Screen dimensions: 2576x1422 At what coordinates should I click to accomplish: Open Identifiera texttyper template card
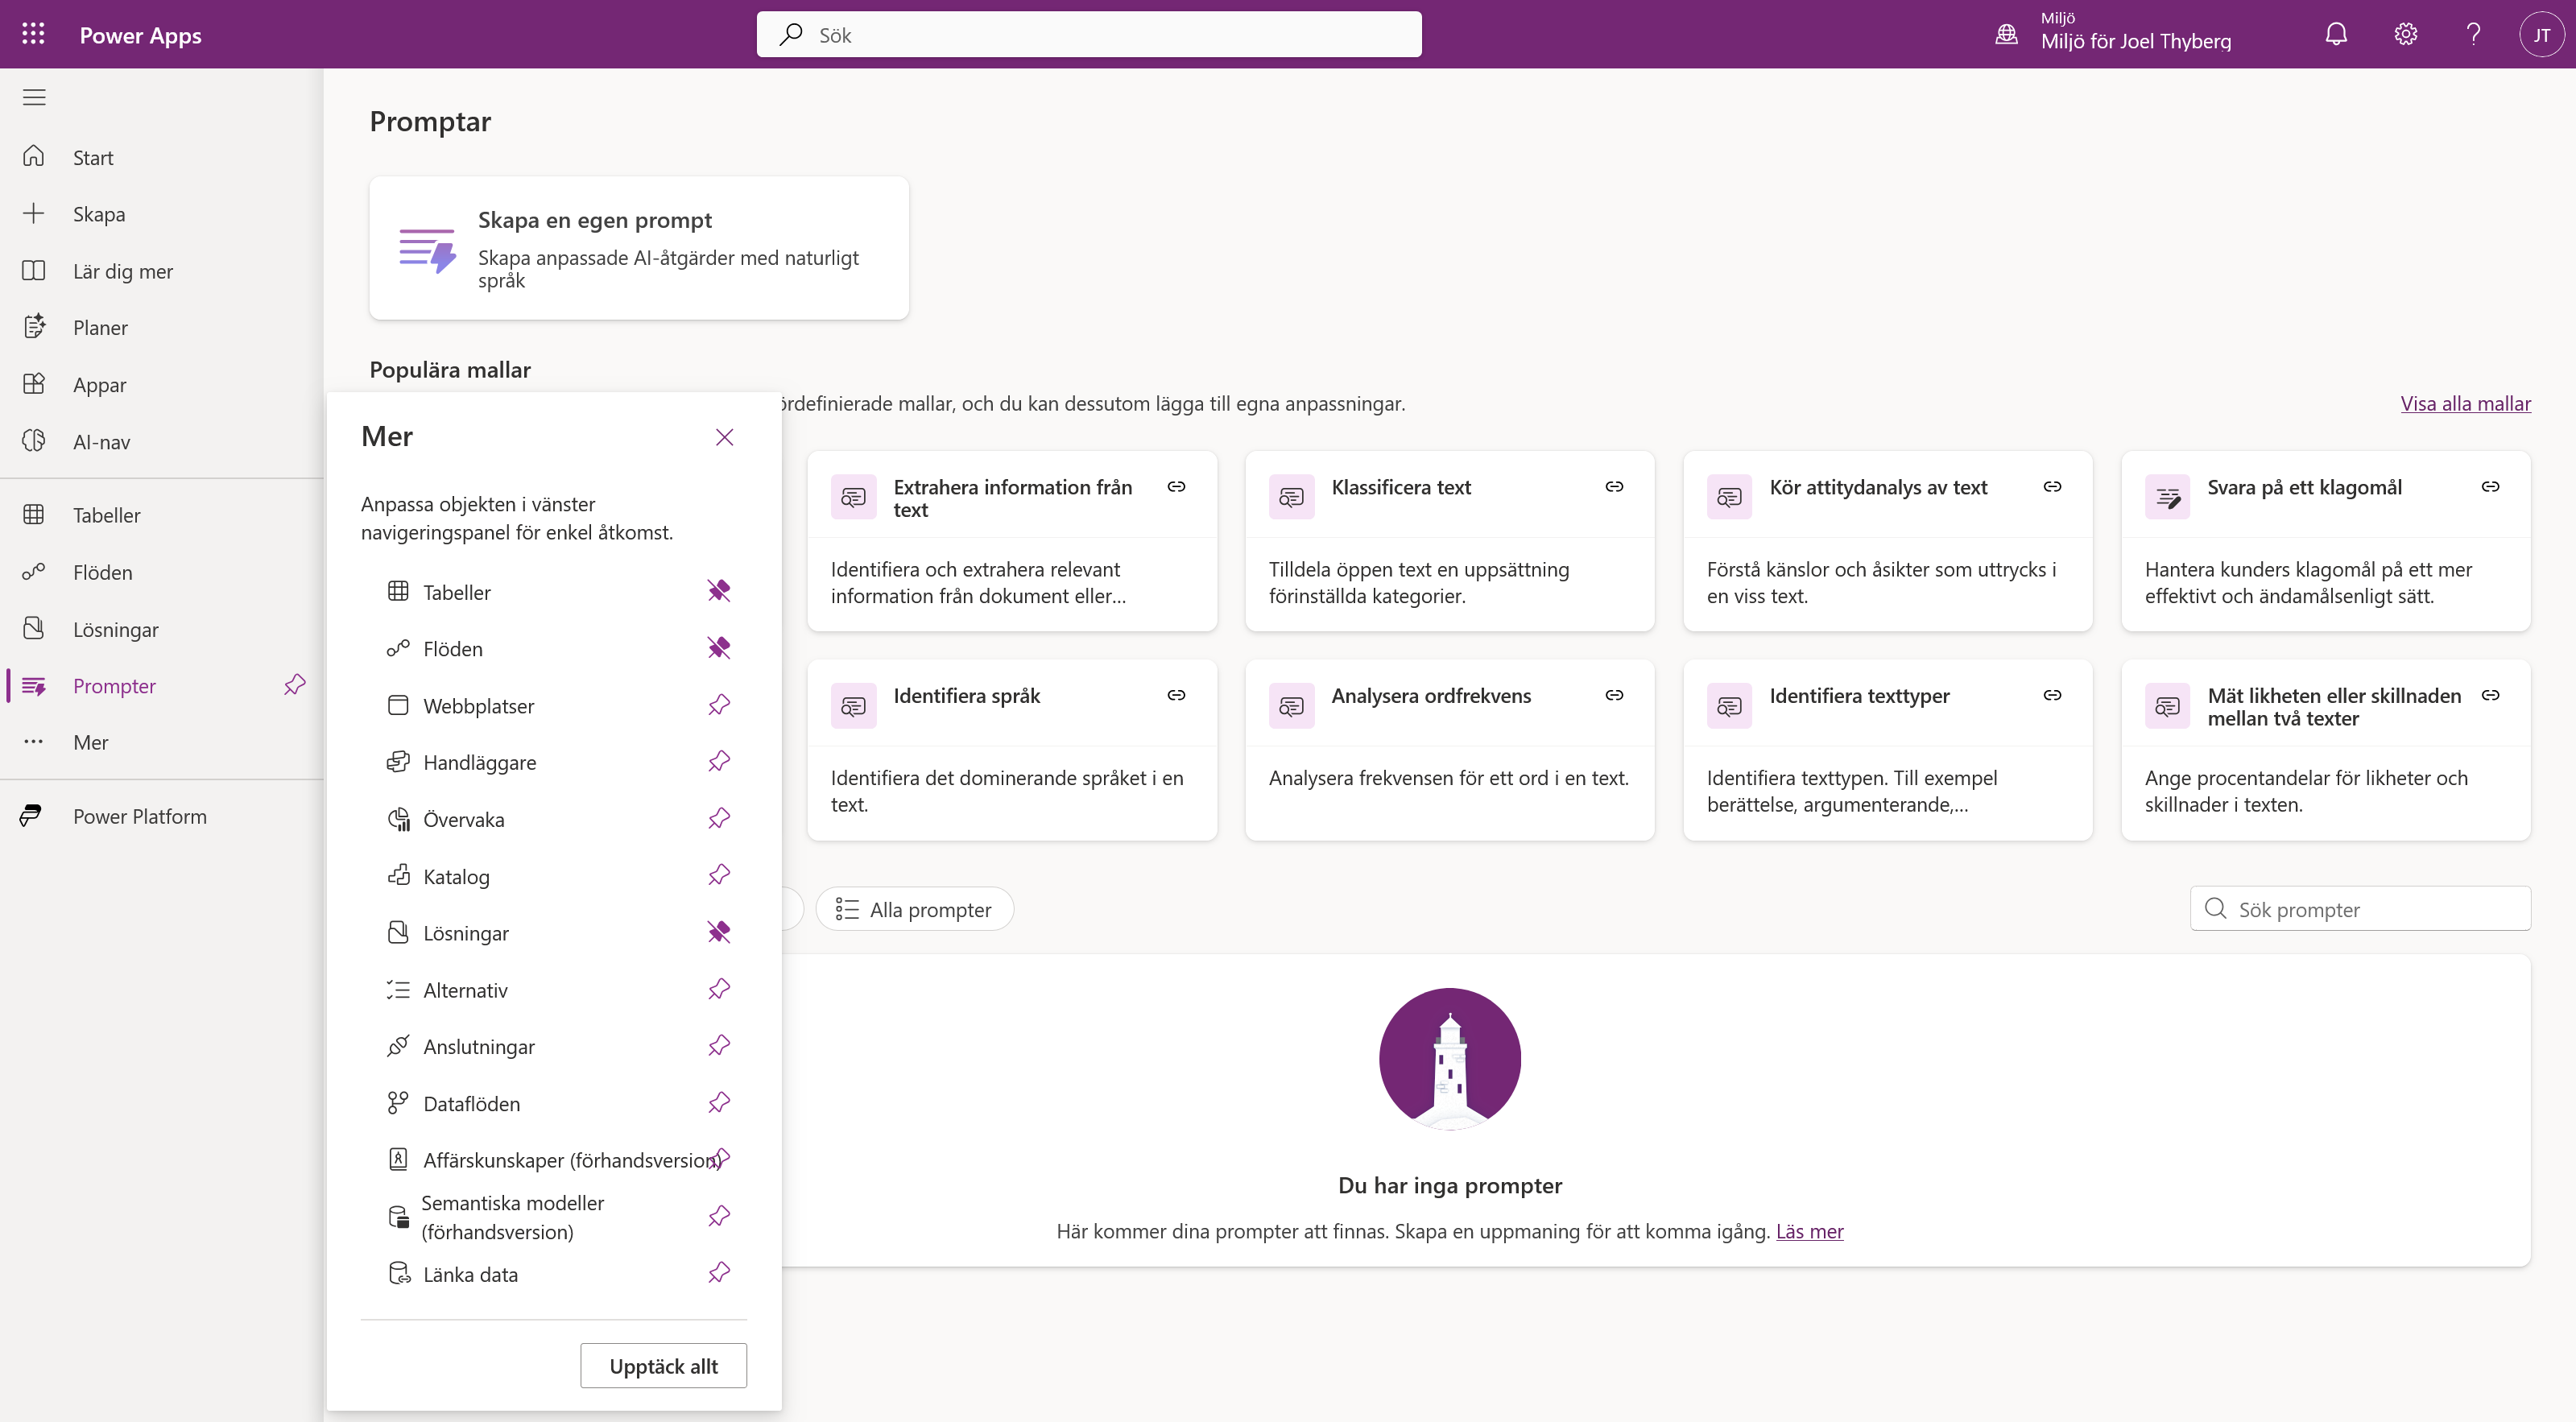tap(1887, 750)
